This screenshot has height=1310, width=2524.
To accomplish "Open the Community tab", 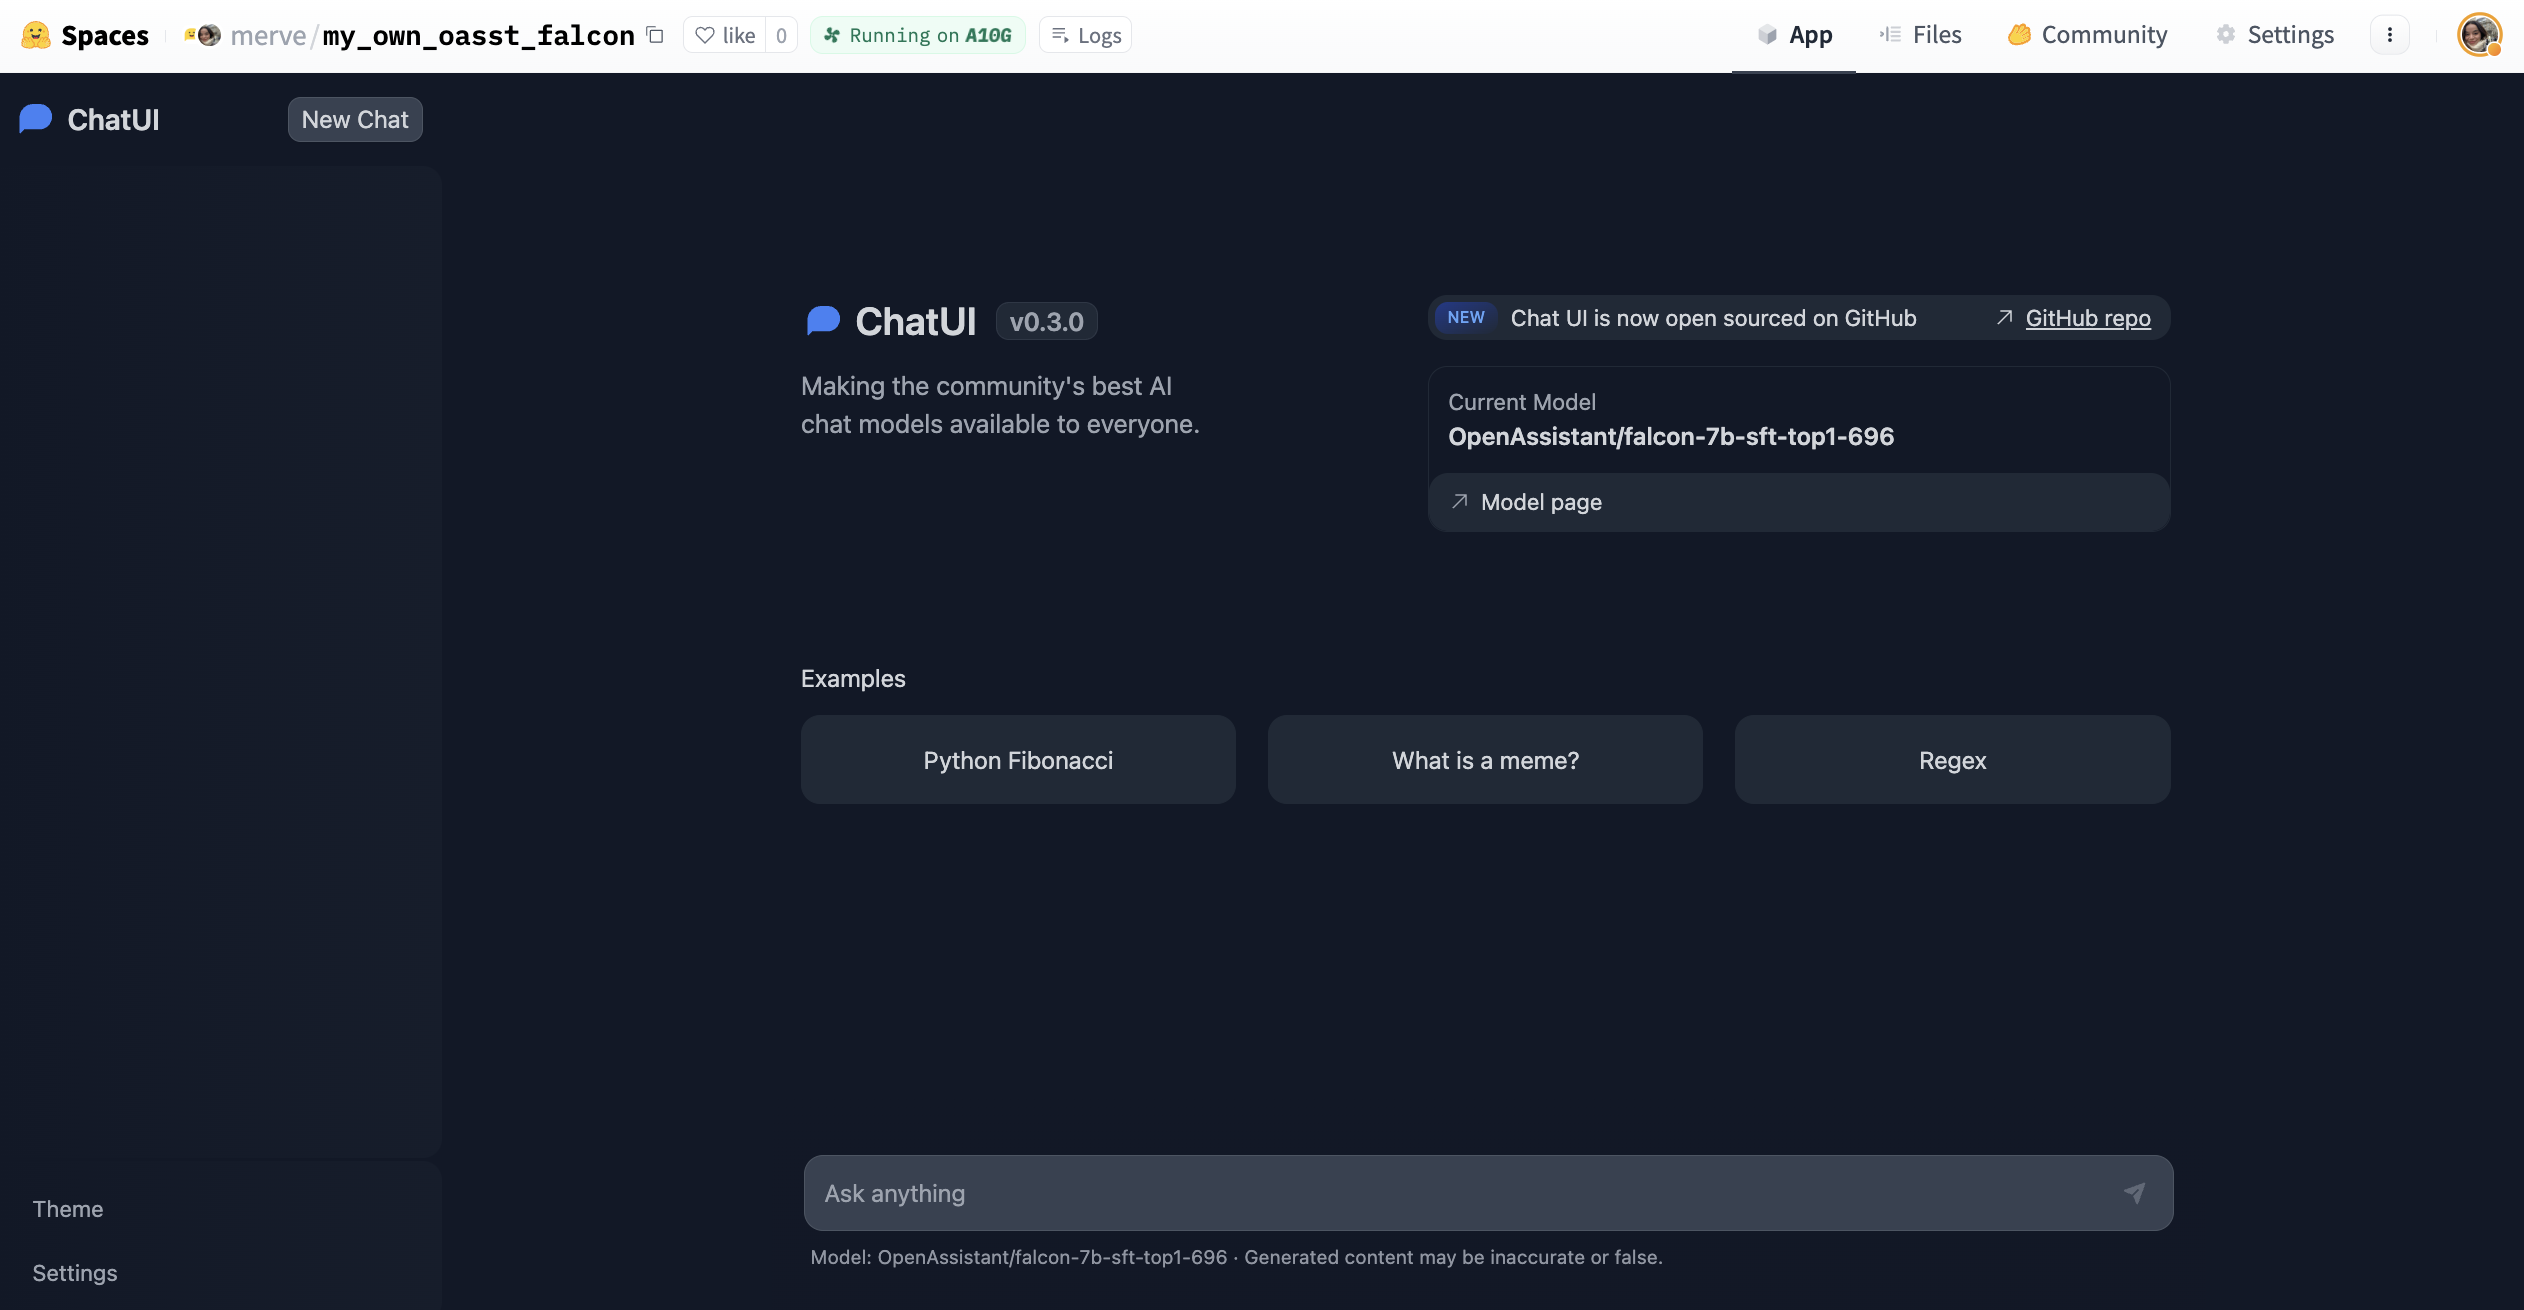I will (2088, 35).
